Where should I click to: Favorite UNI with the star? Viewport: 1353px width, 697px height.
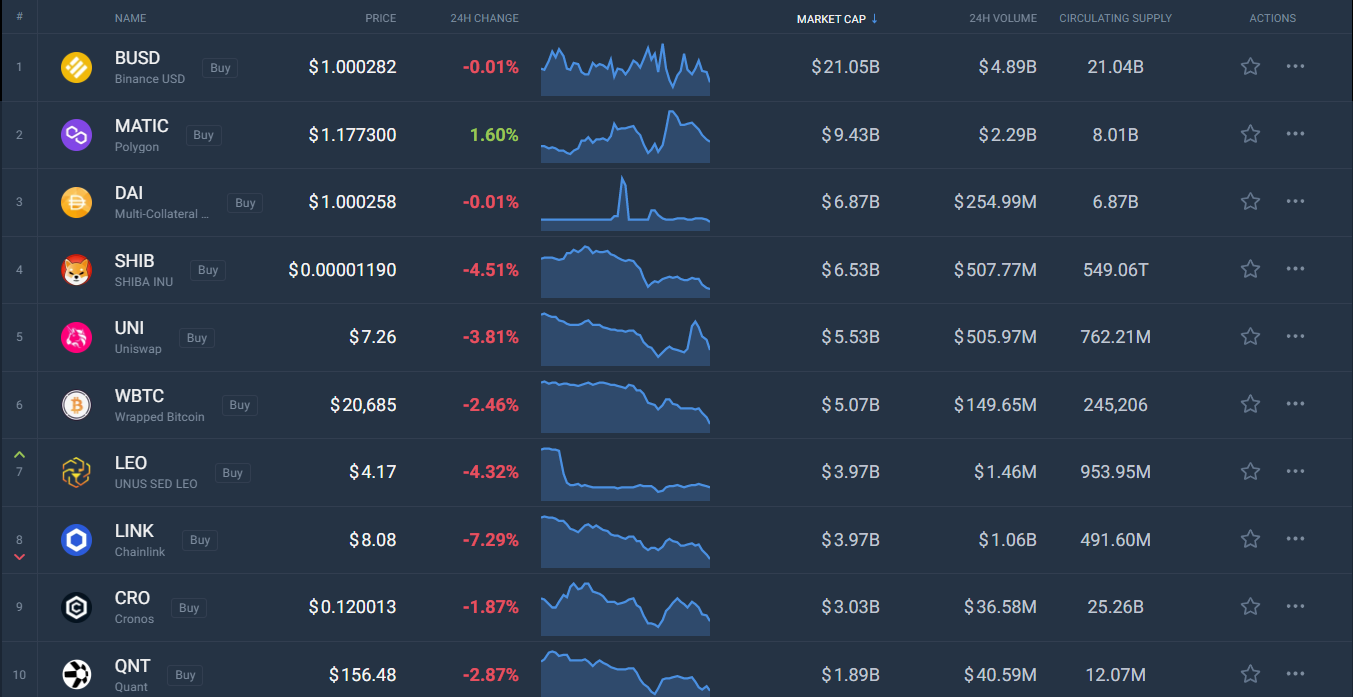pos(1250,336)
